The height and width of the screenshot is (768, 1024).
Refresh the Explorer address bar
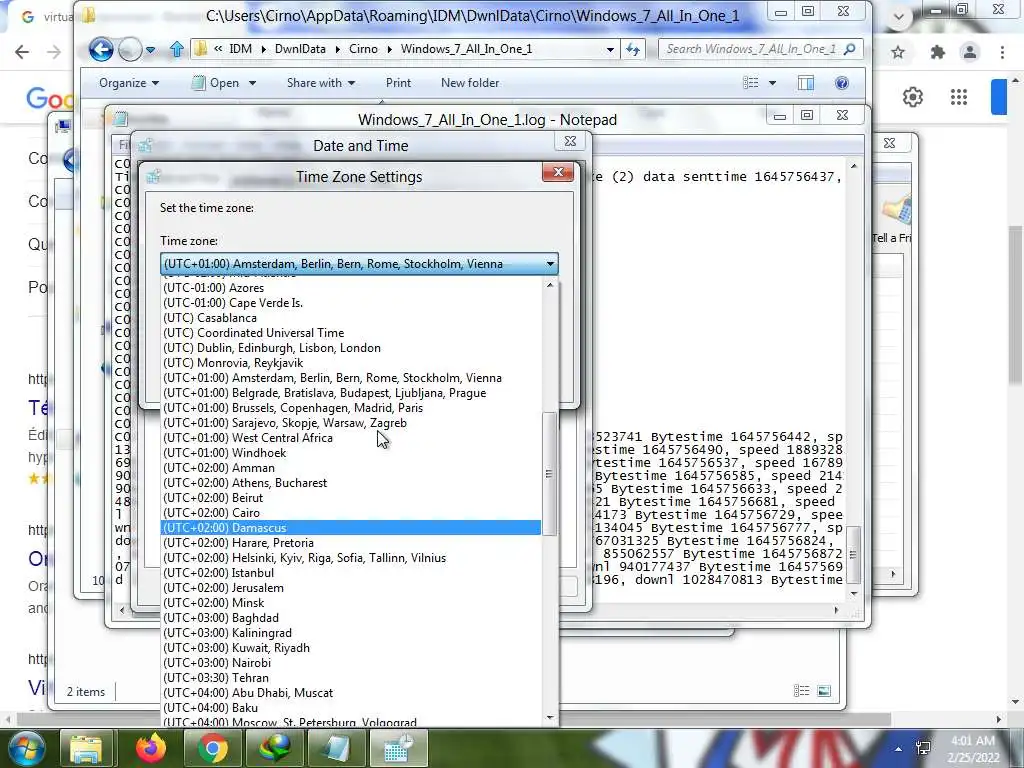pyautogui.click(x=633, y=49)
